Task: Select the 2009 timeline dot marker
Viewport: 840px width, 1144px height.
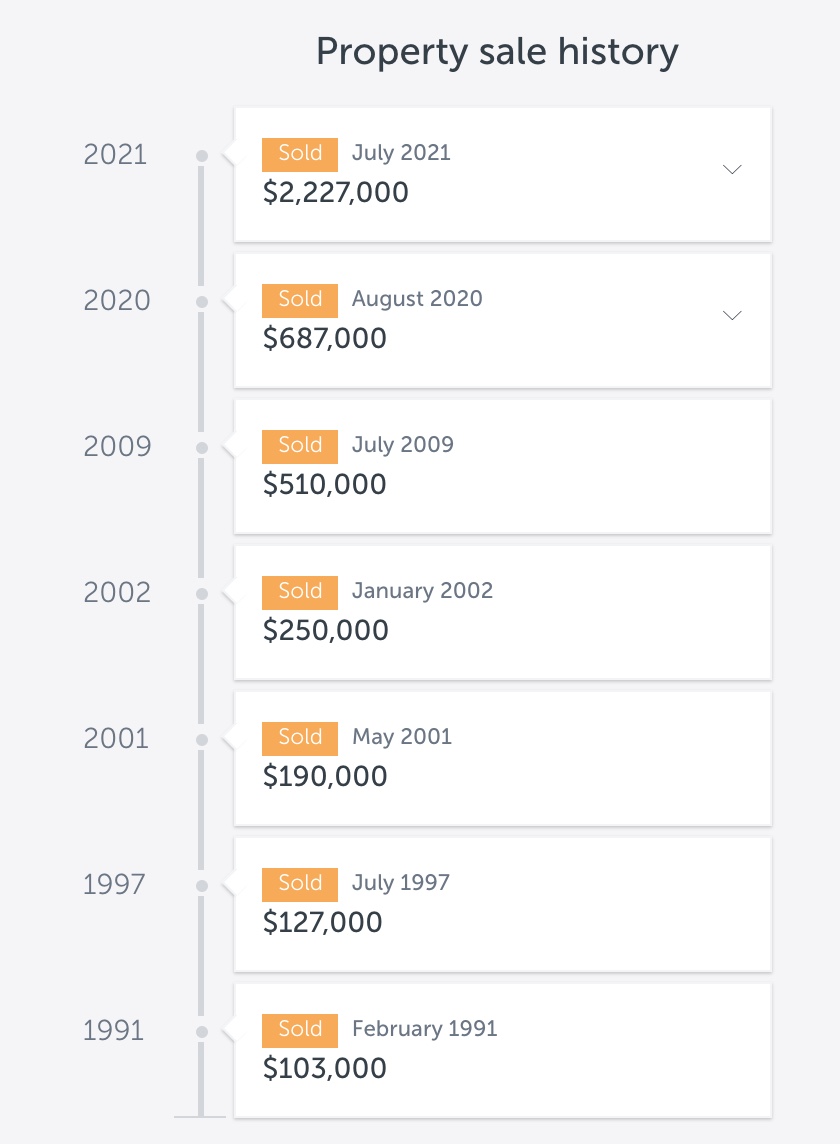Action: click(x=202, y=448)
